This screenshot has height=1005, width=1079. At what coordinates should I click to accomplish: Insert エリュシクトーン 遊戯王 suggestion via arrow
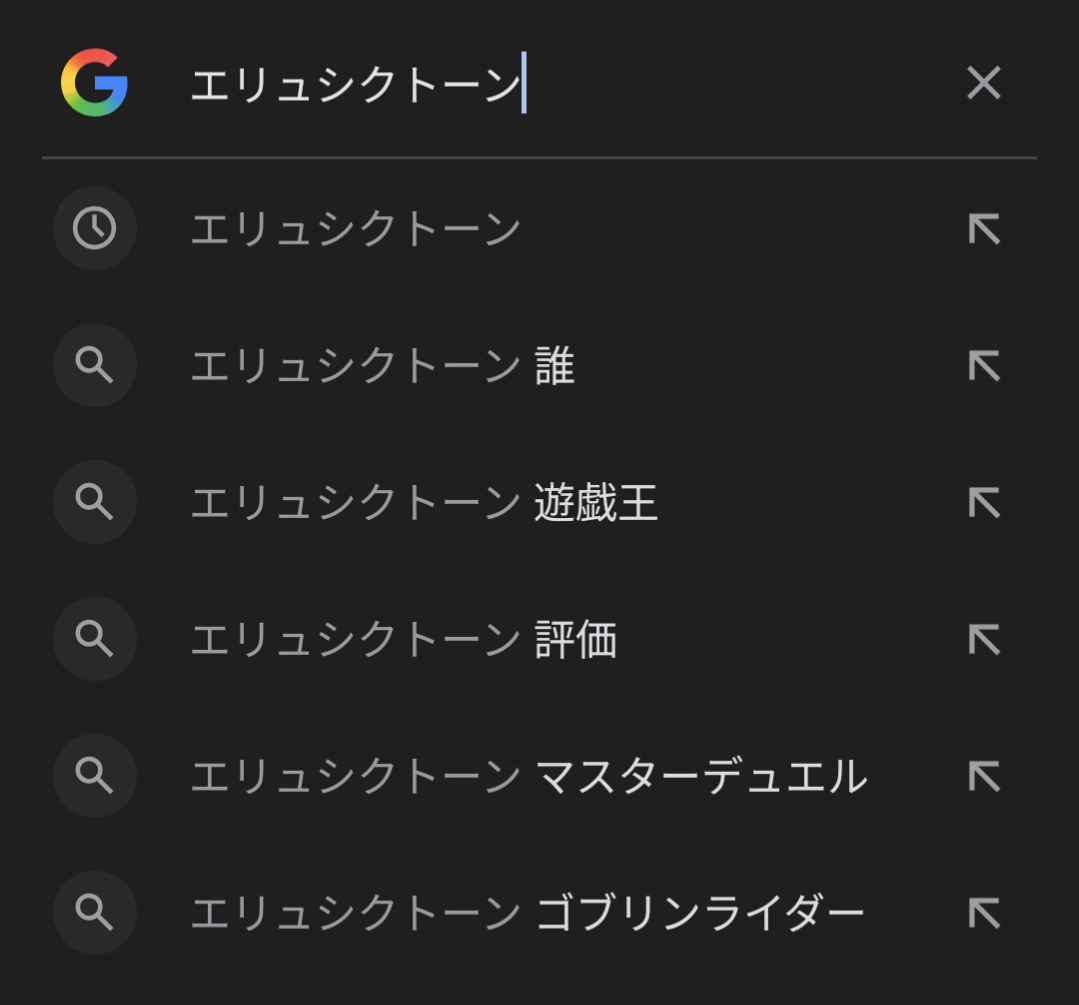pyautogui.click(x=984, y=503)
